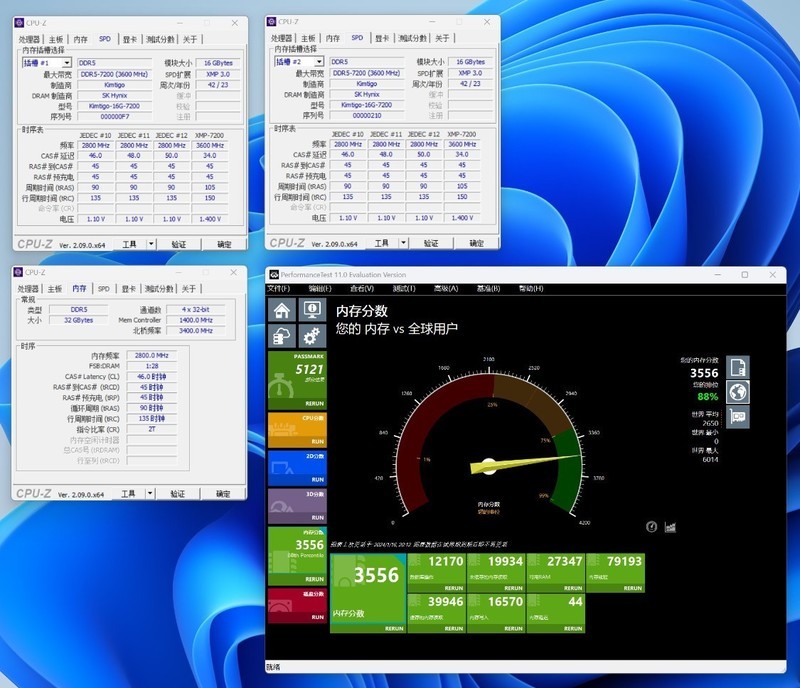Open the settings gear icon in PerformanceTest
The image size is (800, 688).
click(x=310, y=334)
